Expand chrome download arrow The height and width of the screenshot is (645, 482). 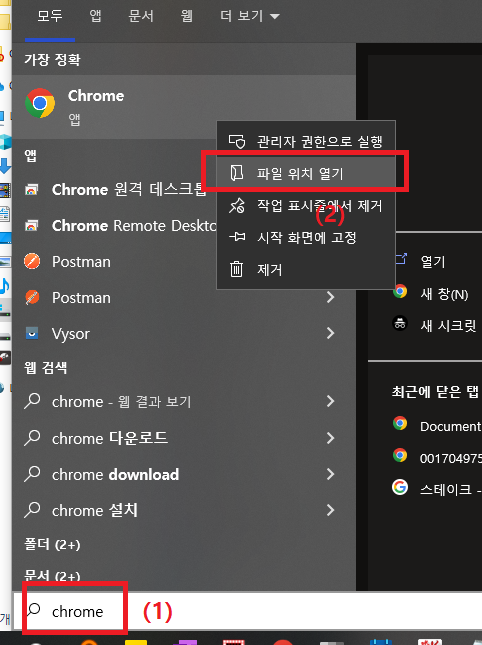pos(330,475)
